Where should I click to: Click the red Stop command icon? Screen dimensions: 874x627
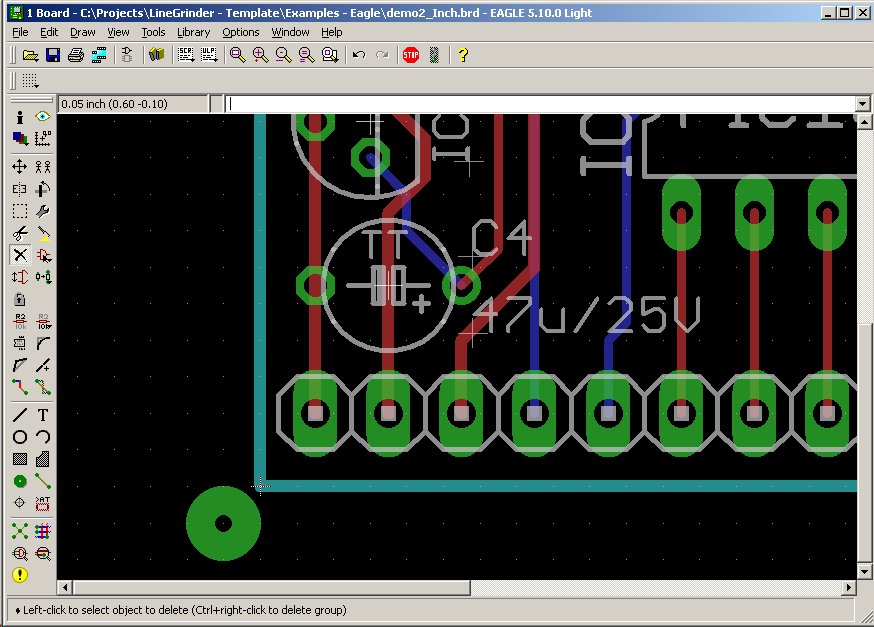pos(410,55)
